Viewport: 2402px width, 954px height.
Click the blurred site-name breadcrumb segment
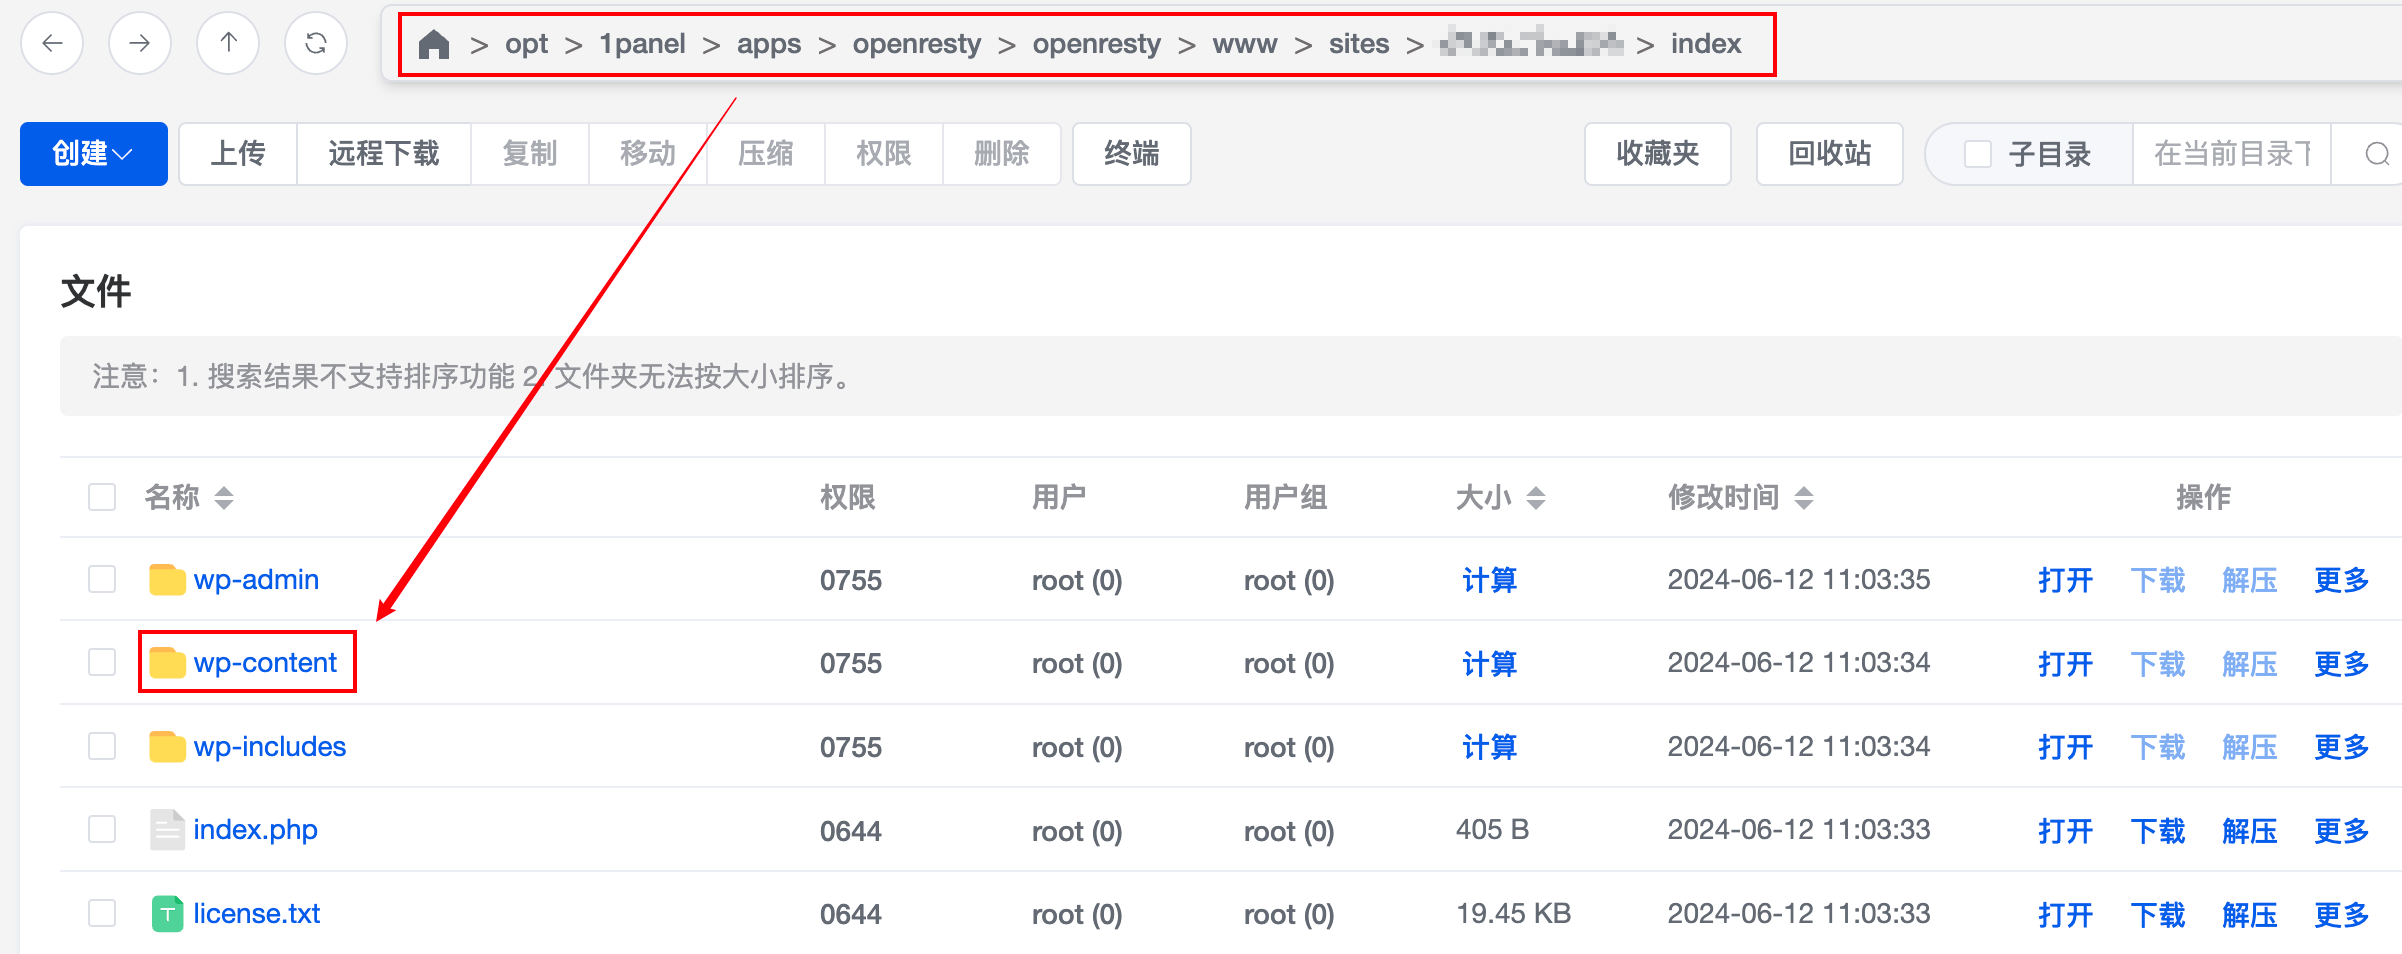(1531, 43)
